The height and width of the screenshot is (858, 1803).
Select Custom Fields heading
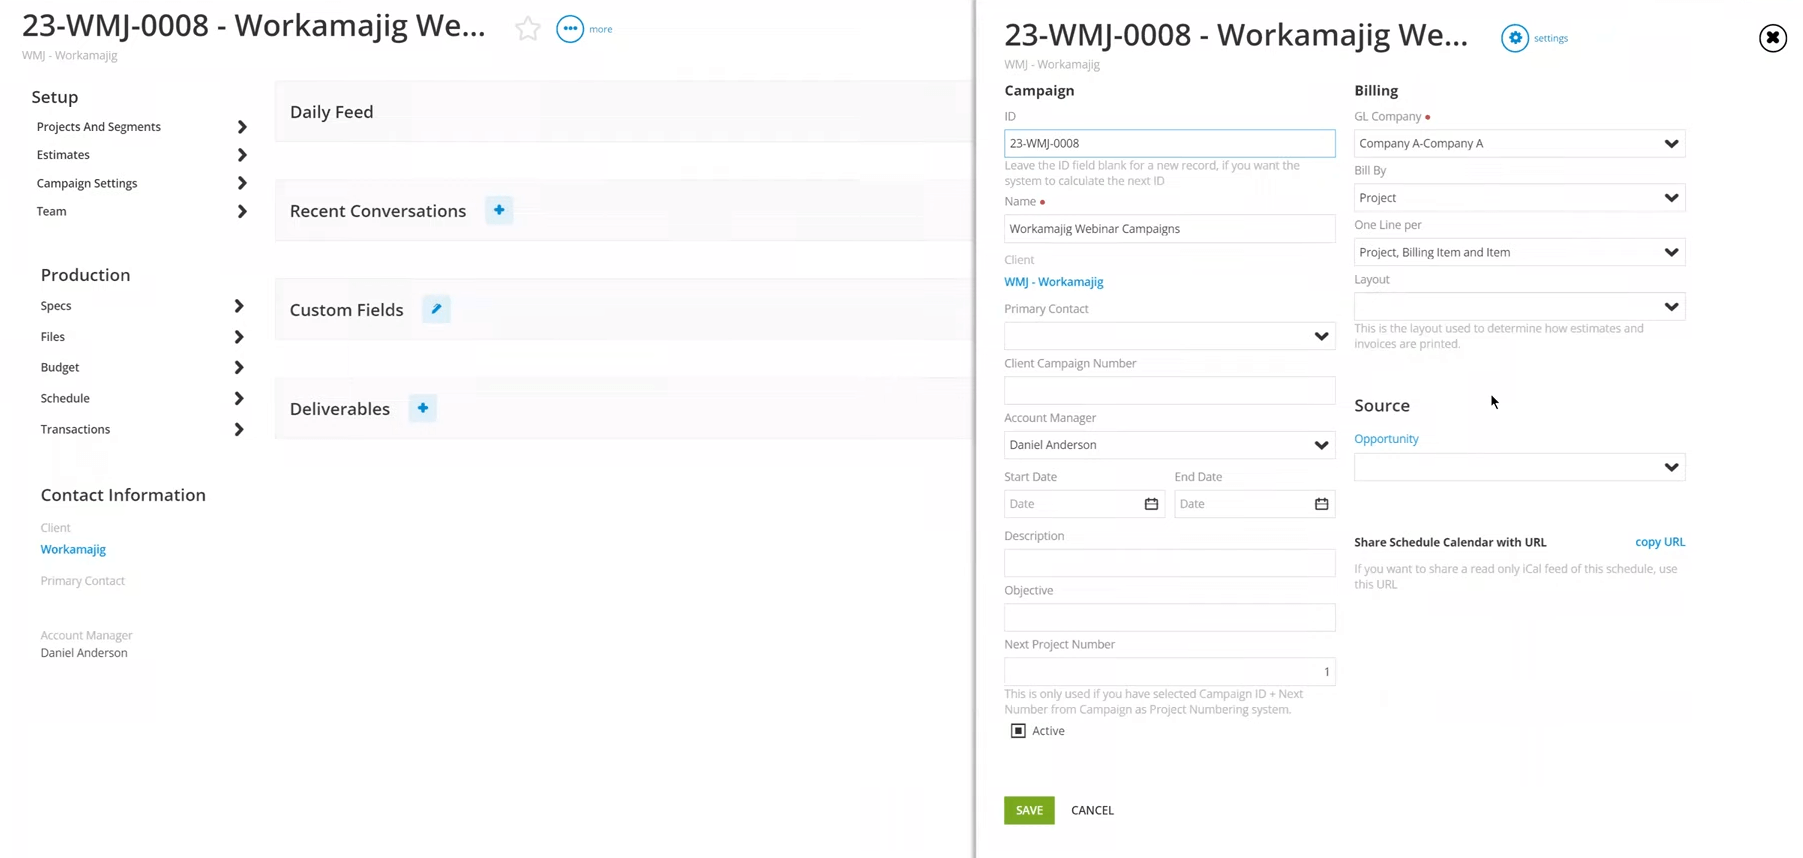(346, 310)
